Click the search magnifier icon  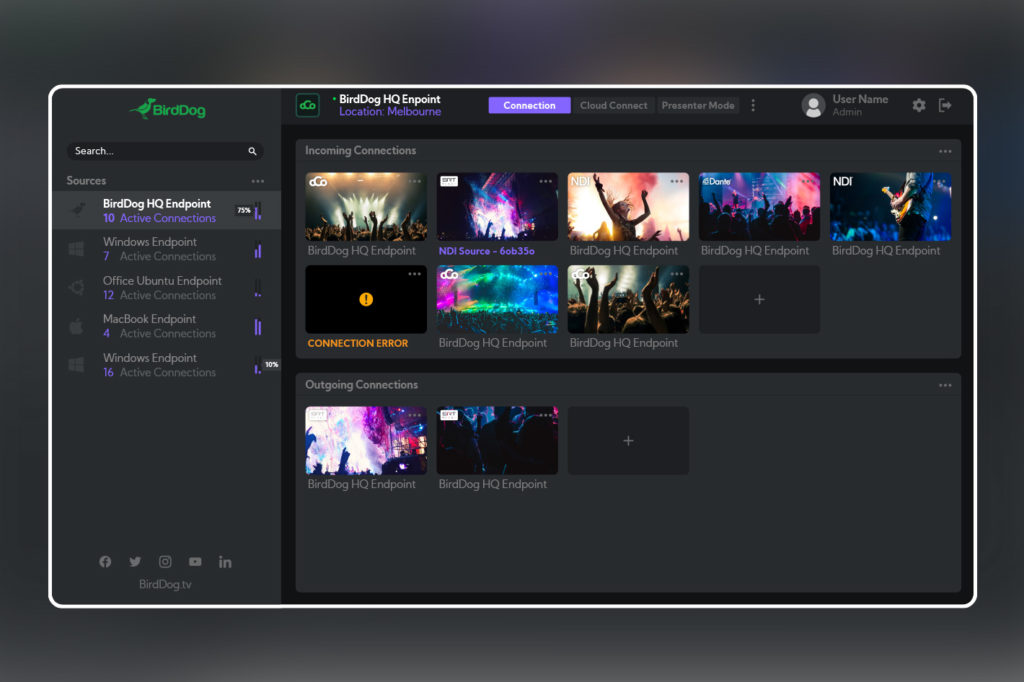[252, 151]
